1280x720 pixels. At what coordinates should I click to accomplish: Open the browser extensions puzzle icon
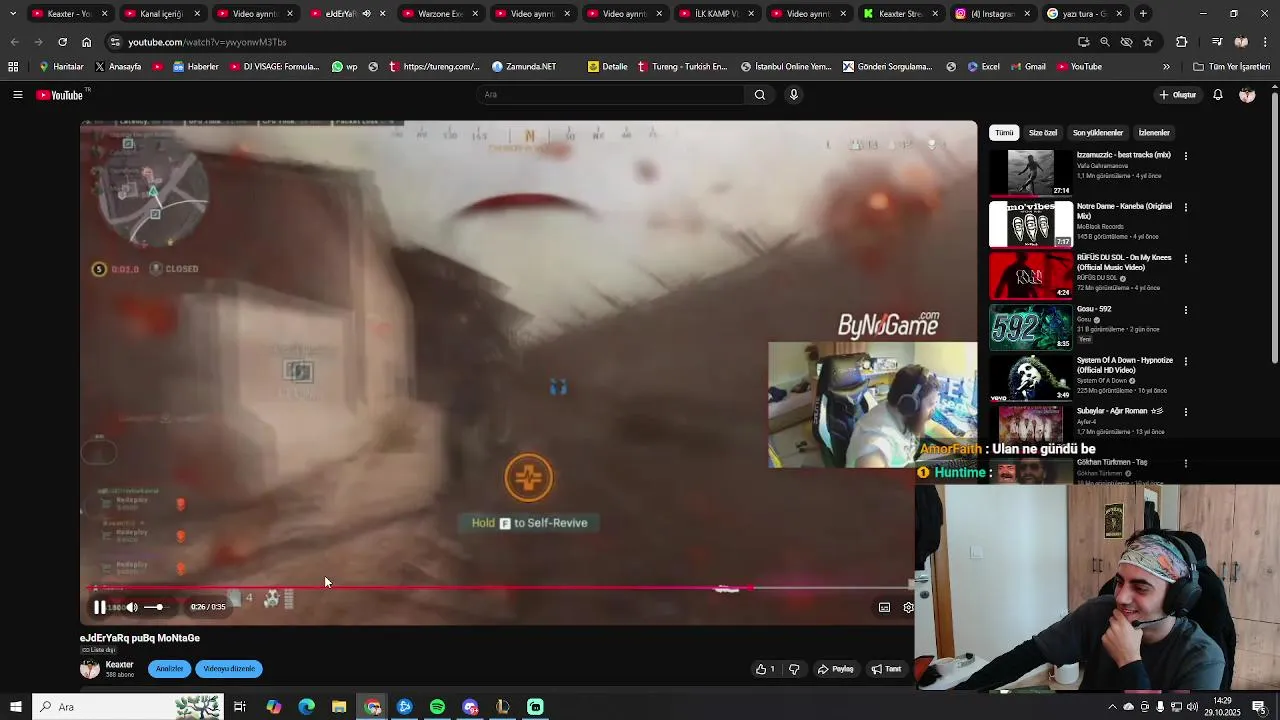point(1182,42)
